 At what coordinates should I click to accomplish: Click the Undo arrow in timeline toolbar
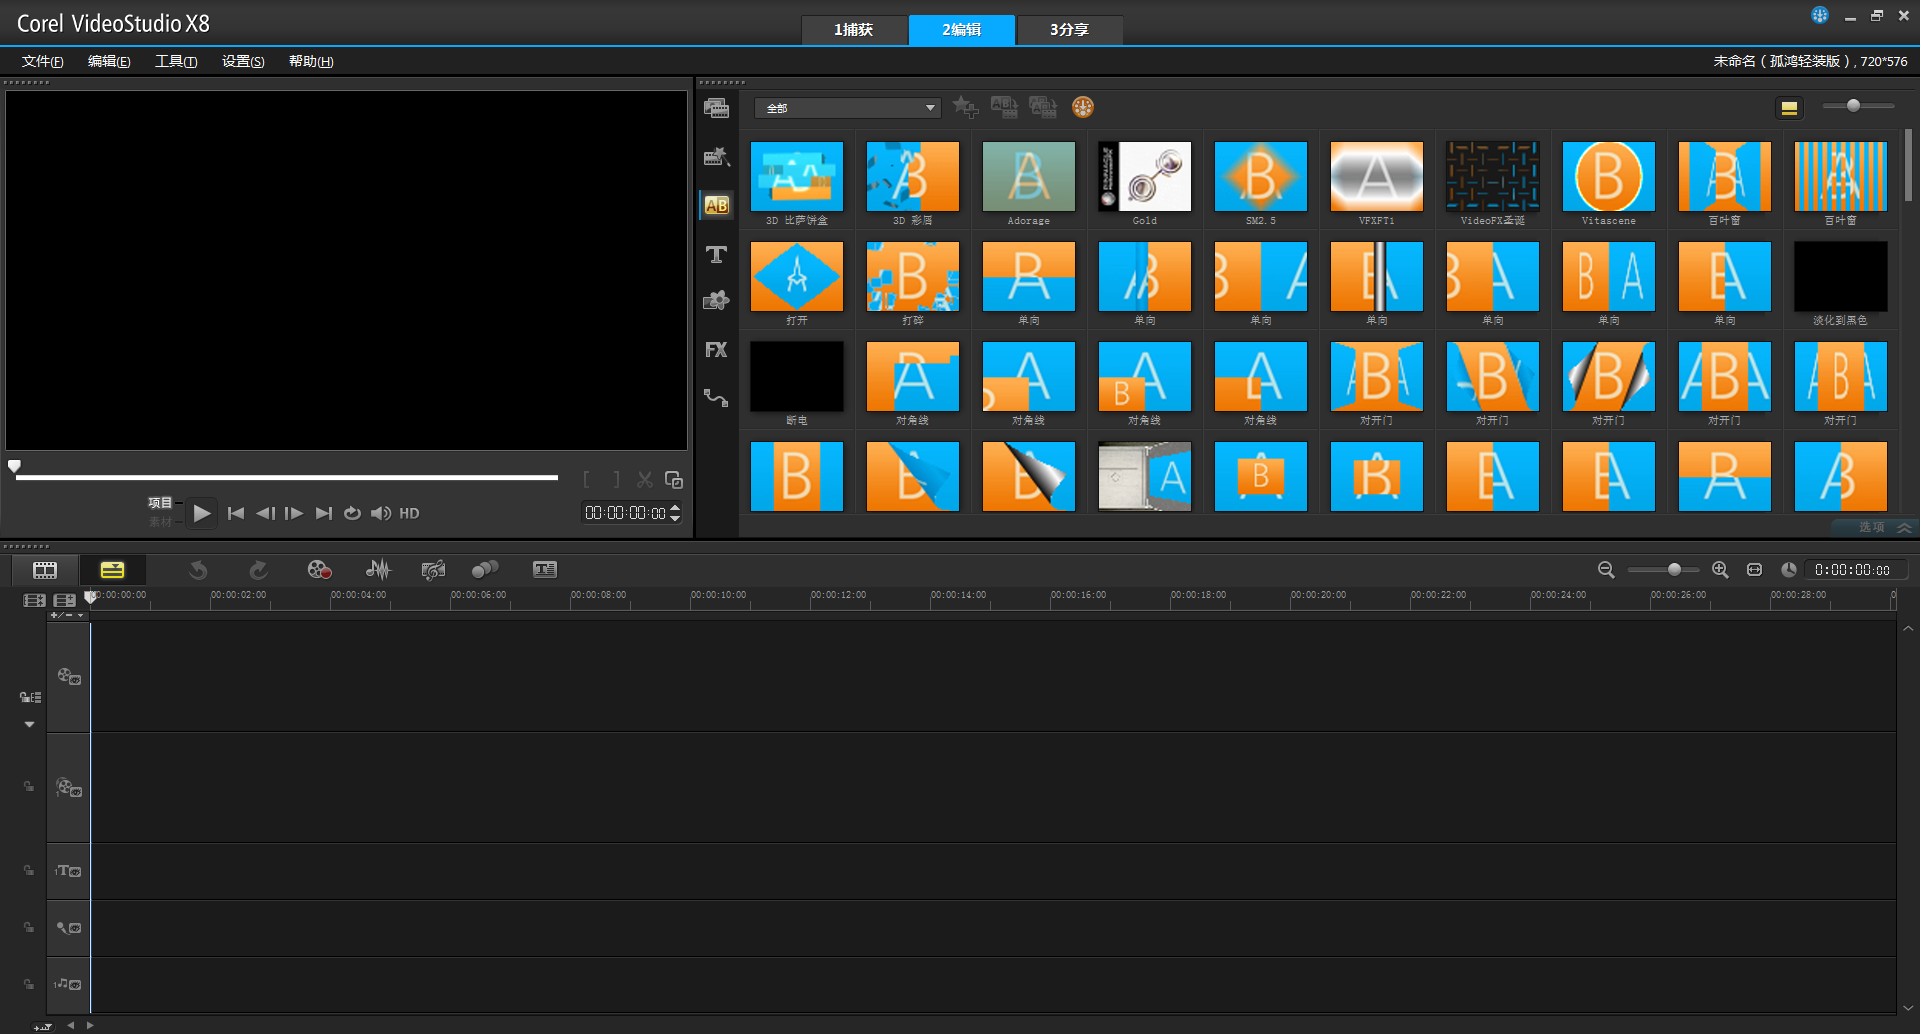pos(198,570)
